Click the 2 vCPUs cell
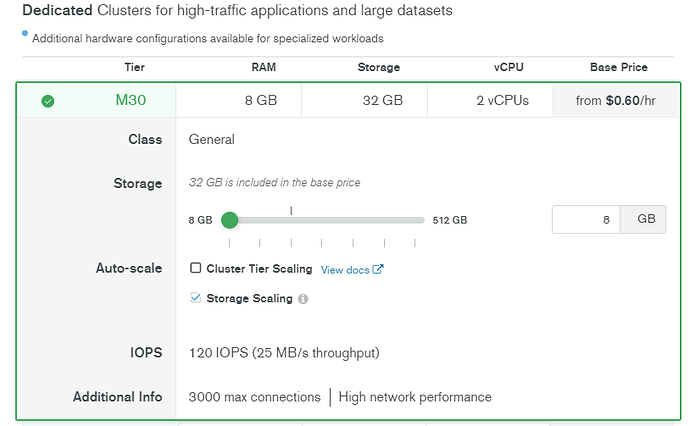 502,101
